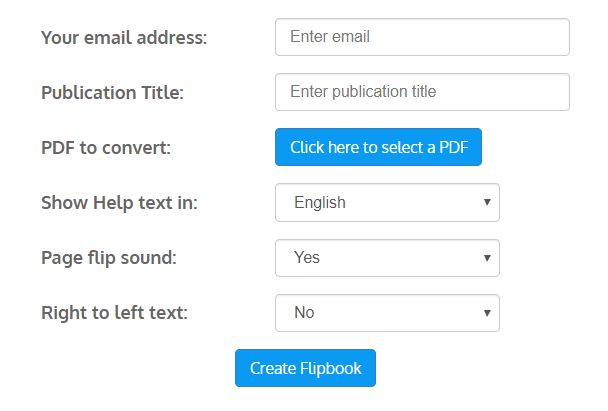Click the 'Enter email' placeholder text

tap(330, 37)
